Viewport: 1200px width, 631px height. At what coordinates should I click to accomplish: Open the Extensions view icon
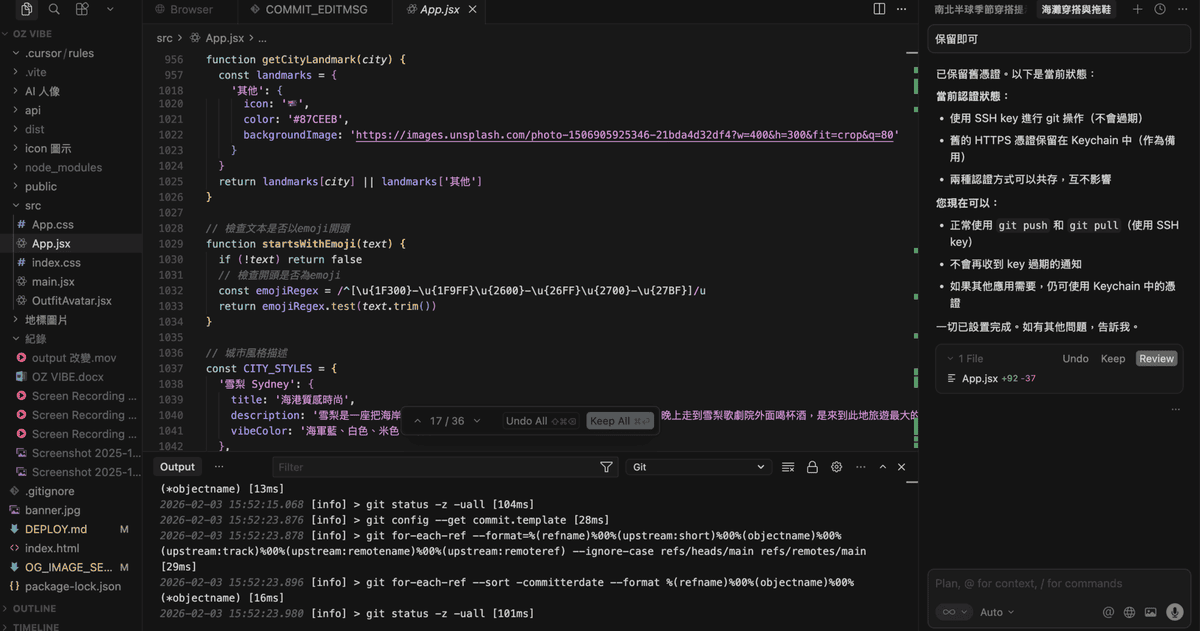pos(82,9)
